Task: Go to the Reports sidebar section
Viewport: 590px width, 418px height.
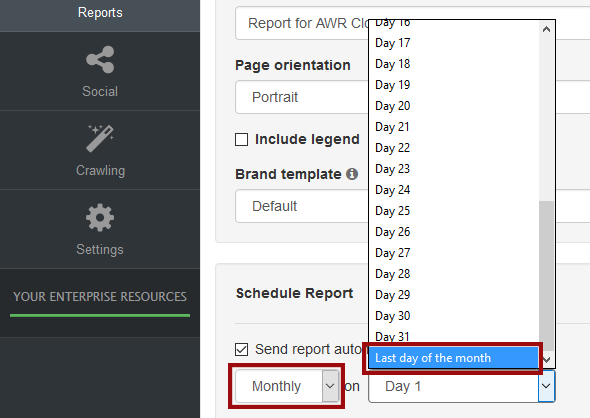Action: pos(100,13)
